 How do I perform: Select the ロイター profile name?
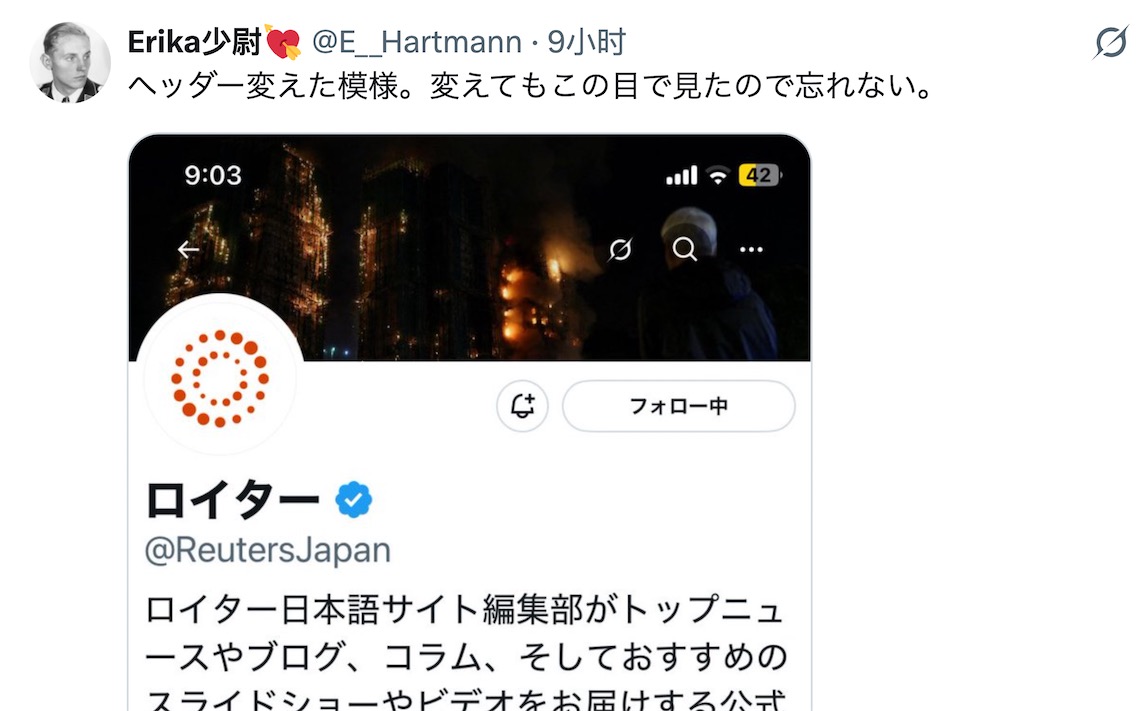tap(233, 500)
